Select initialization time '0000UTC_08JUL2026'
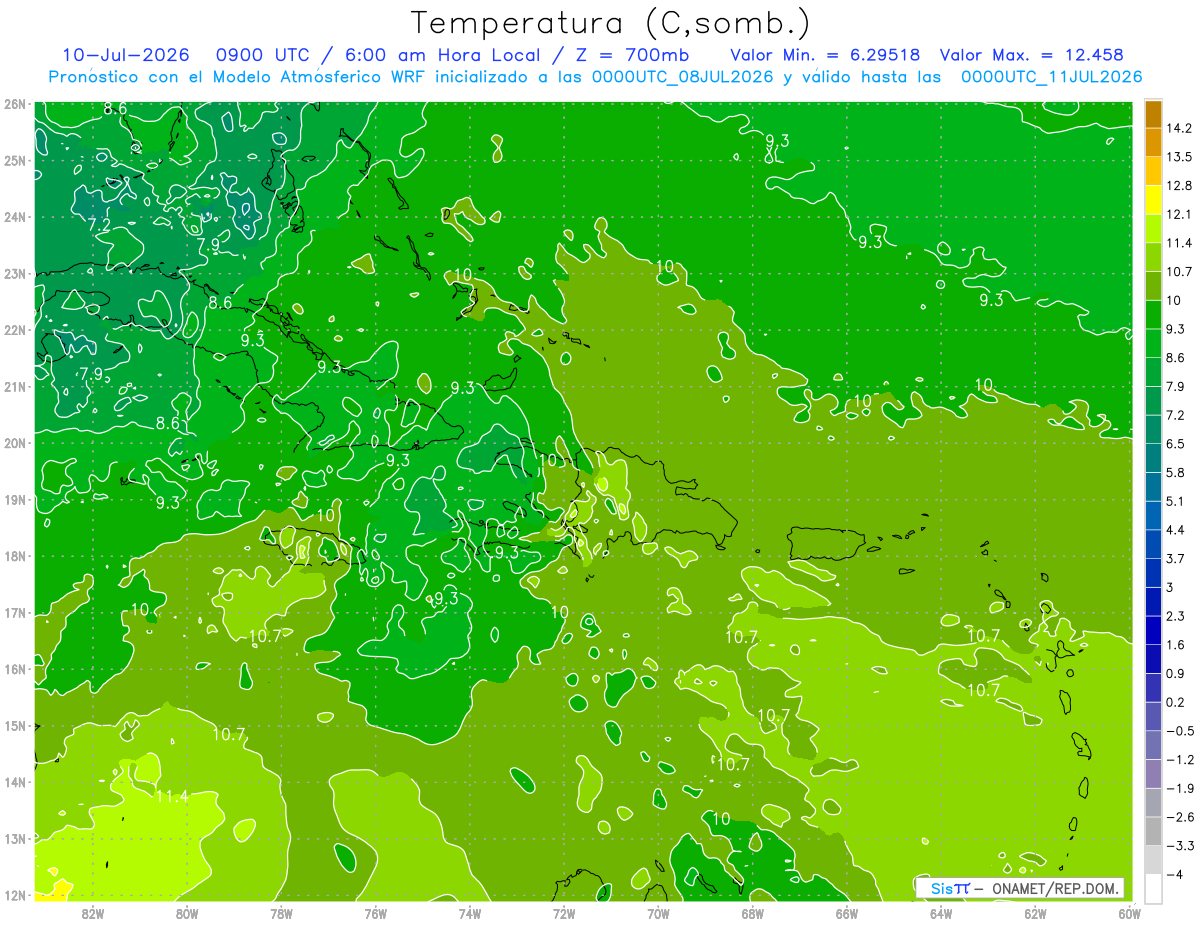This screenshot has height=927, width=1200. point(682,77)
